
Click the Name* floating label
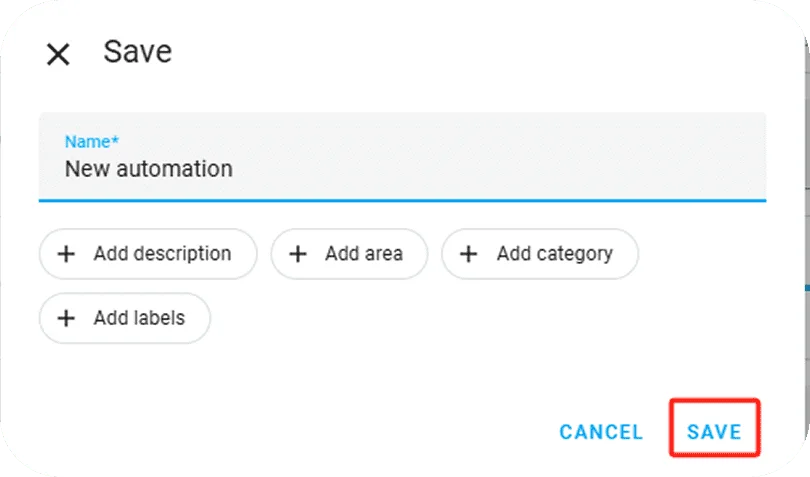click(x=92, y=142)
